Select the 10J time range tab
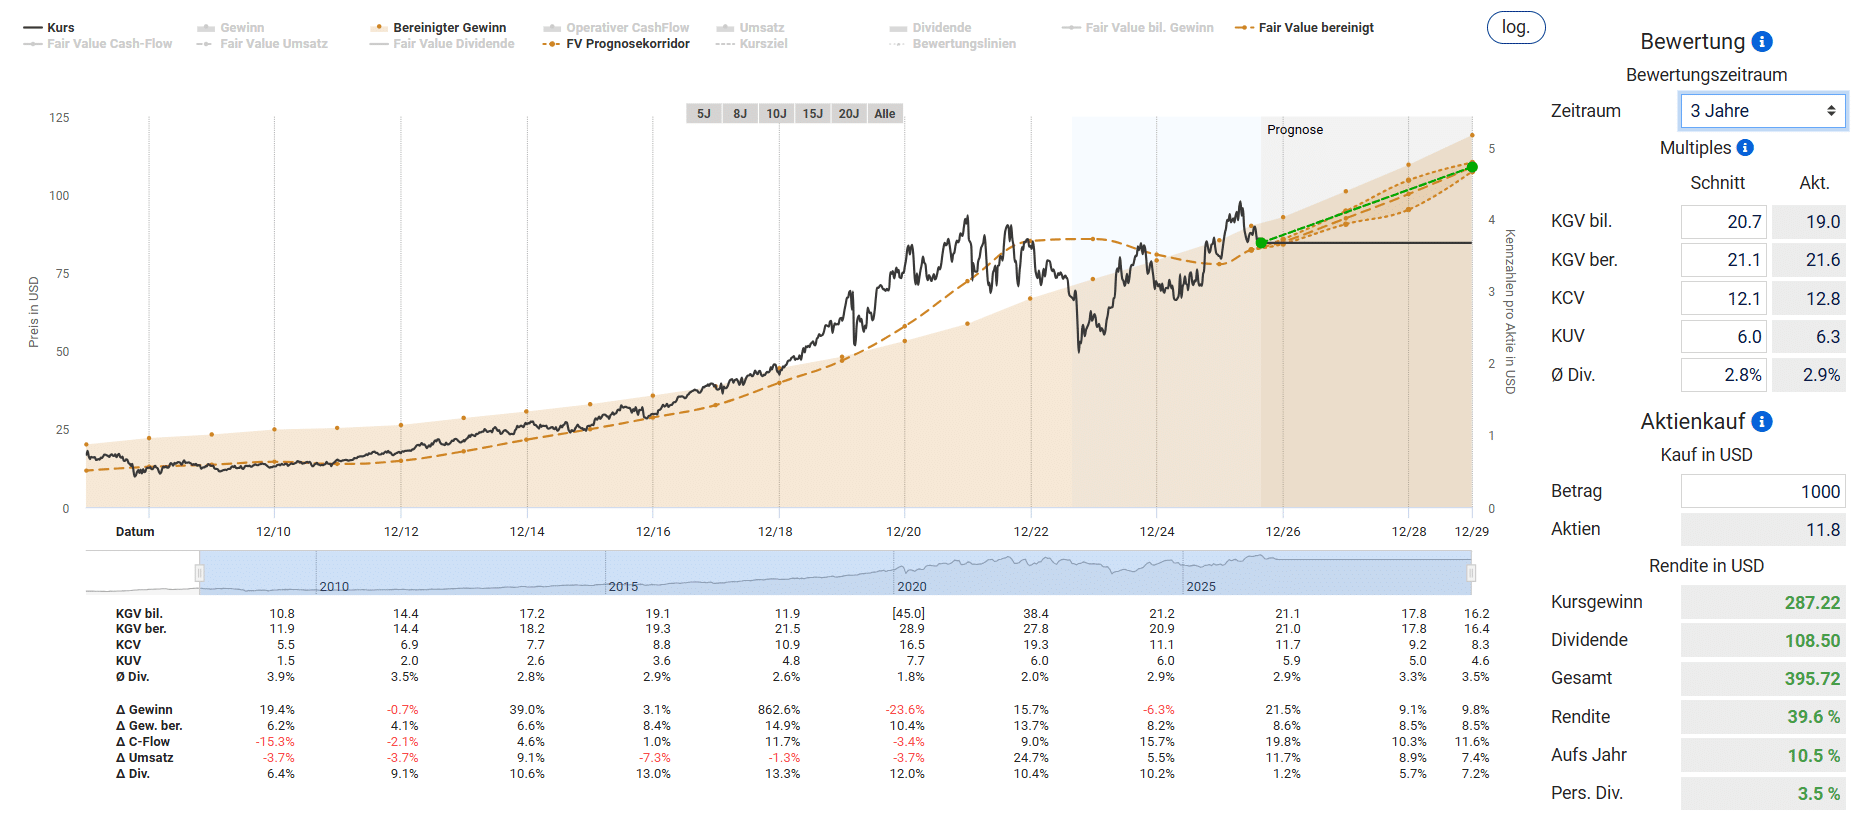Screen dimensions: 1858x823 (776, 114)
